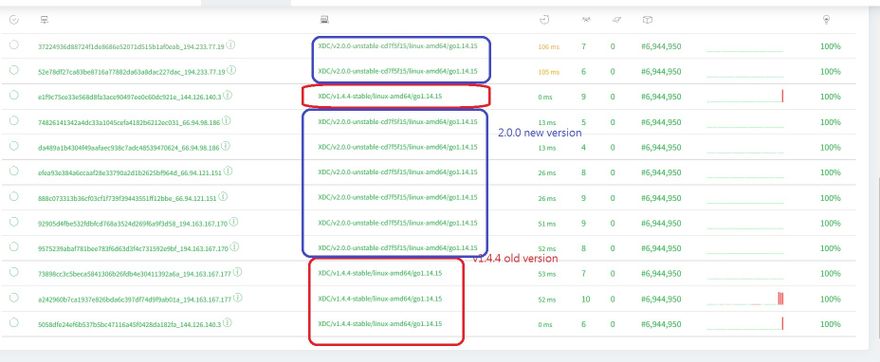This screenshot has height=362, width=880.
Task: Pin the node 52e78df27ca row
Action: point(14,70)
